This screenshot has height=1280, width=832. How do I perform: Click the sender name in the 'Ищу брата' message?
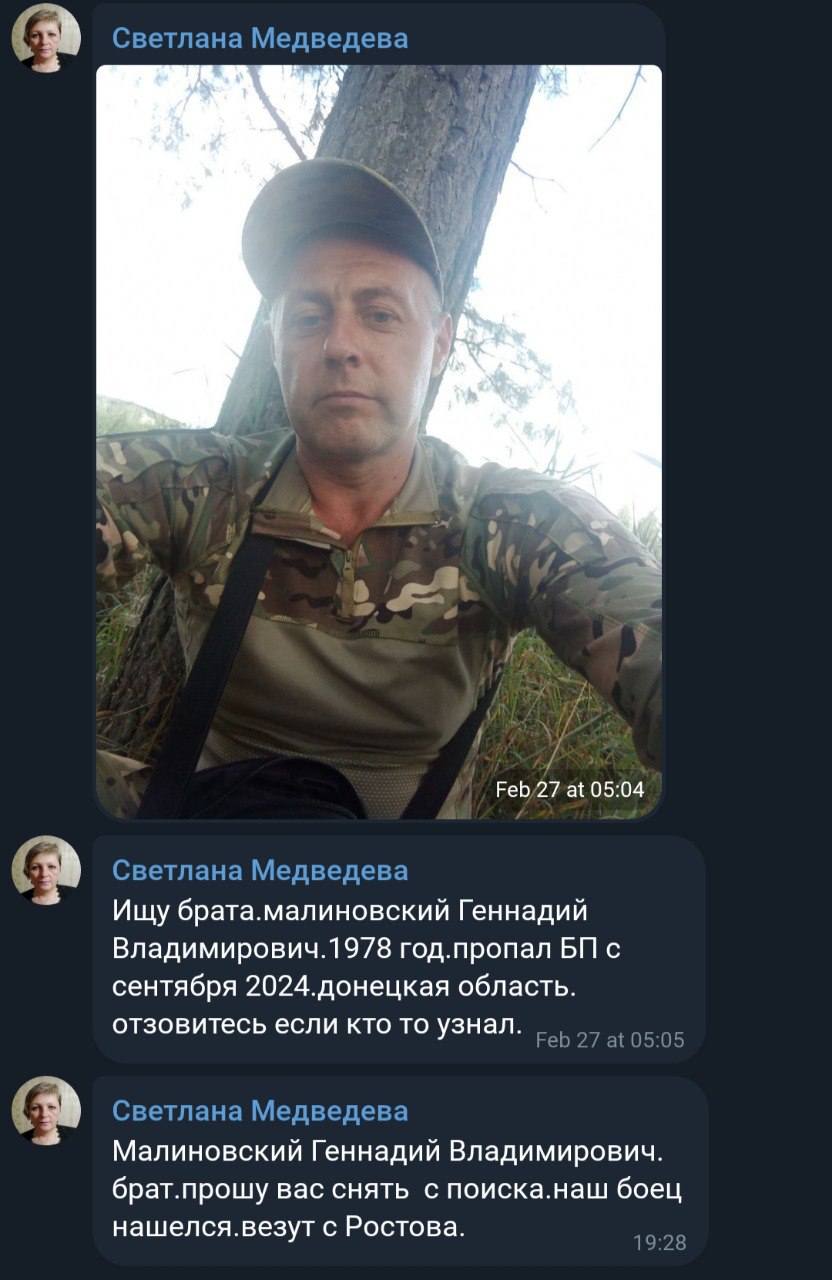(x=260, y=870)
